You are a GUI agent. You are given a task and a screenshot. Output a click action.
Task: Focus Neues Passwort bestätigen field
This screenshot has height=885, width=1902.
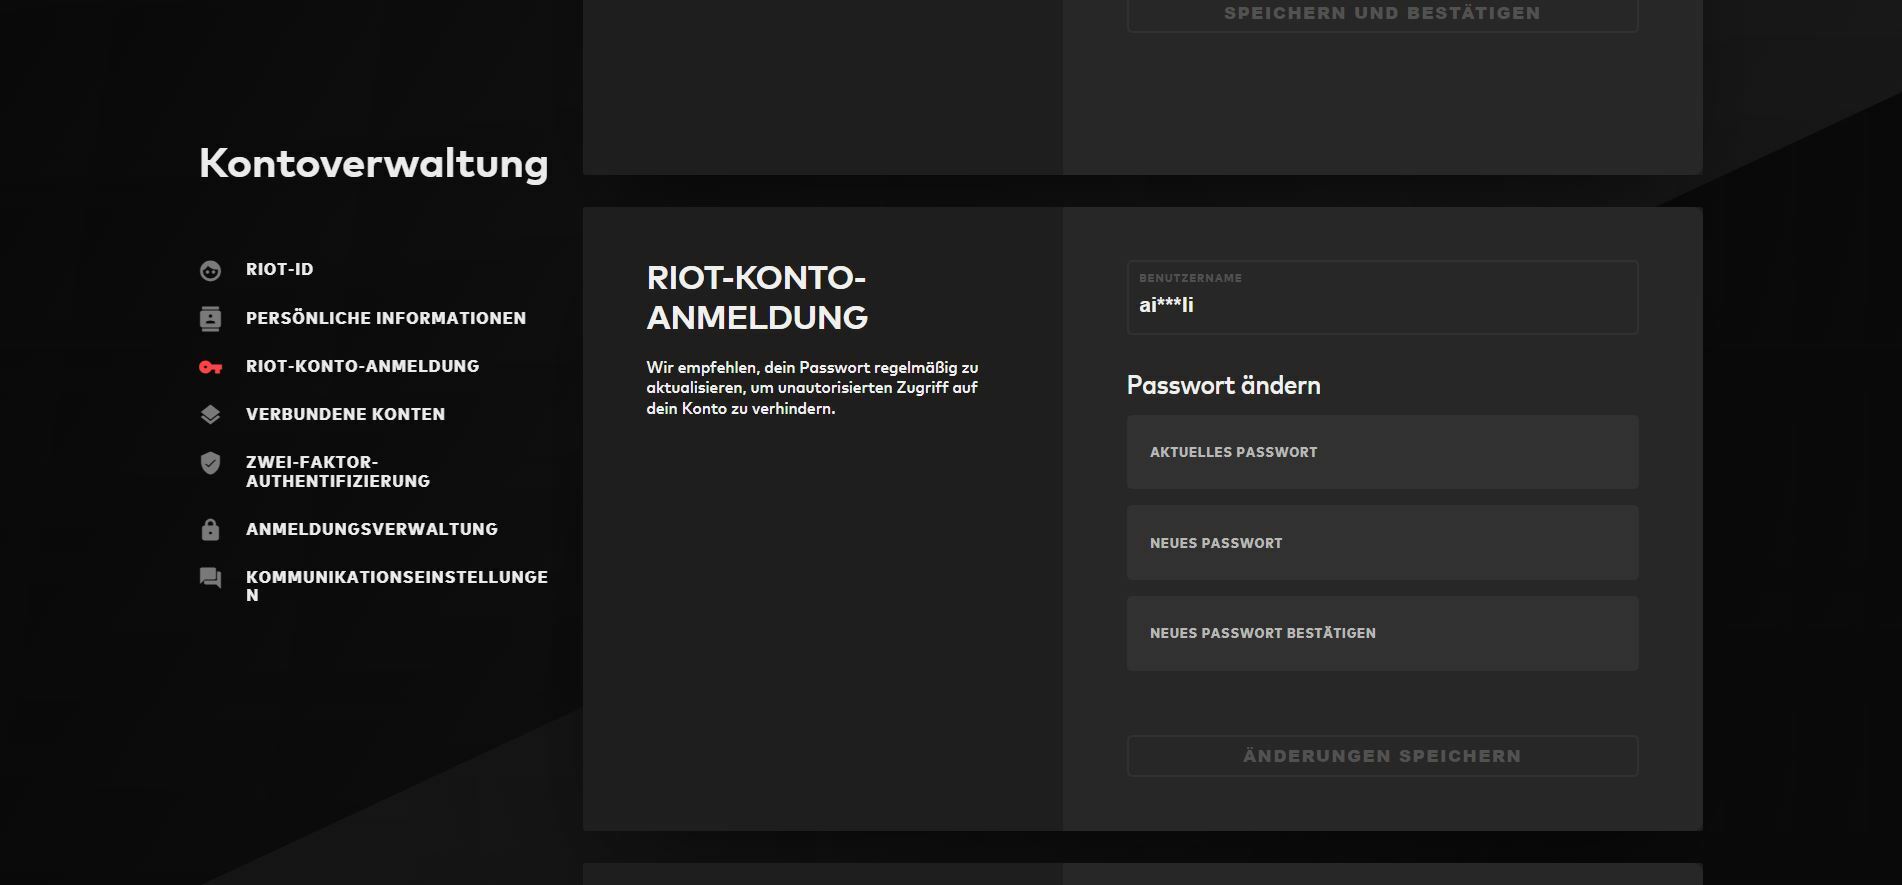click(1382, 633)
